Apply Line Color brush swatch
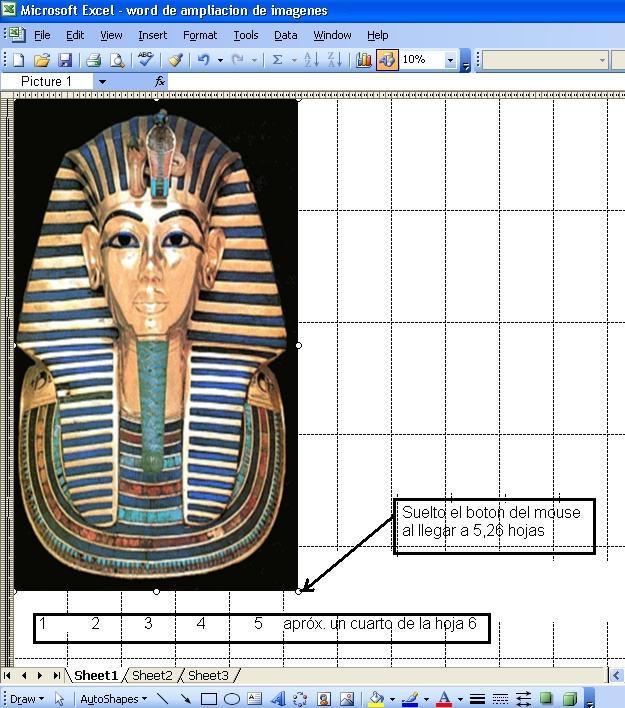 tap(410, 699)
